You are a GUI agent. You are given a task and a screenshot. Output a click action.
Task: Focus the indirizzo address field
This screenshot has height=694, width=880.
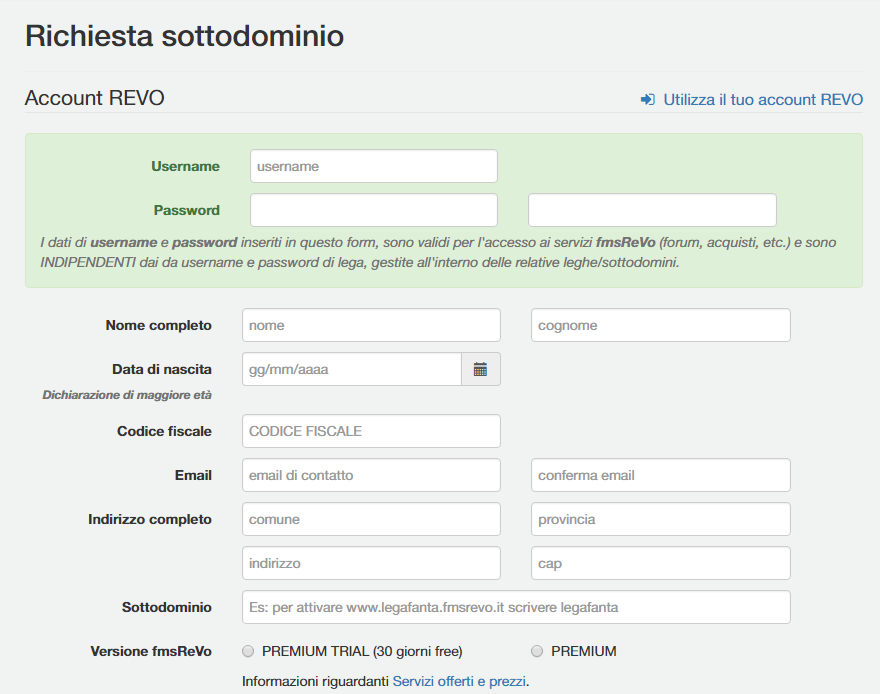pyautogui.click(x=371, y=563)
